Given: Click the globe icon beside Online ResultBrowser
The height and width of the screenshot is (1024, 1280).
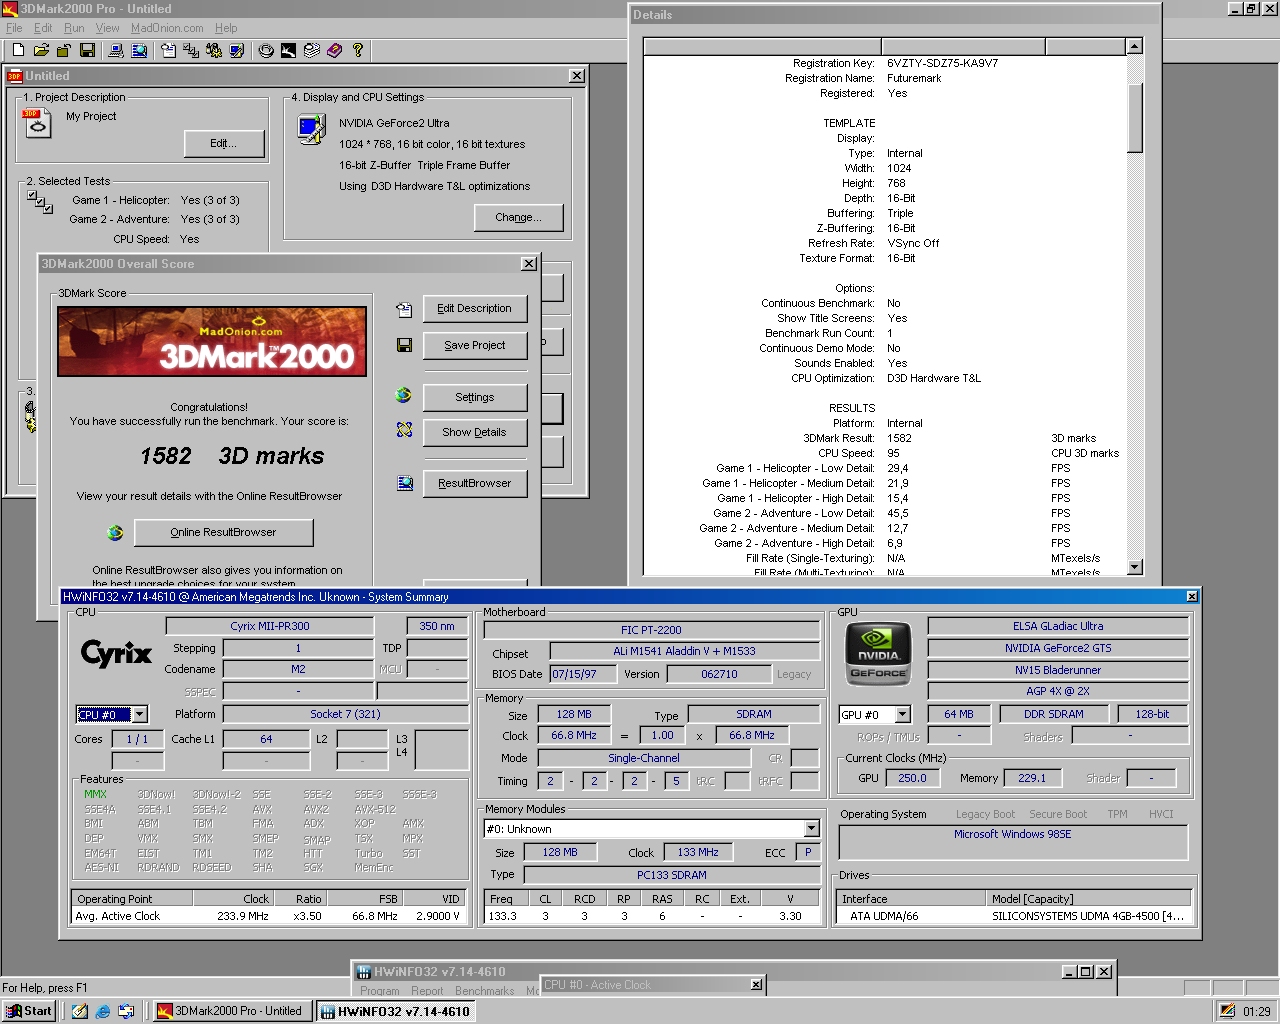Looking at the screenshot, I should 115,533.
